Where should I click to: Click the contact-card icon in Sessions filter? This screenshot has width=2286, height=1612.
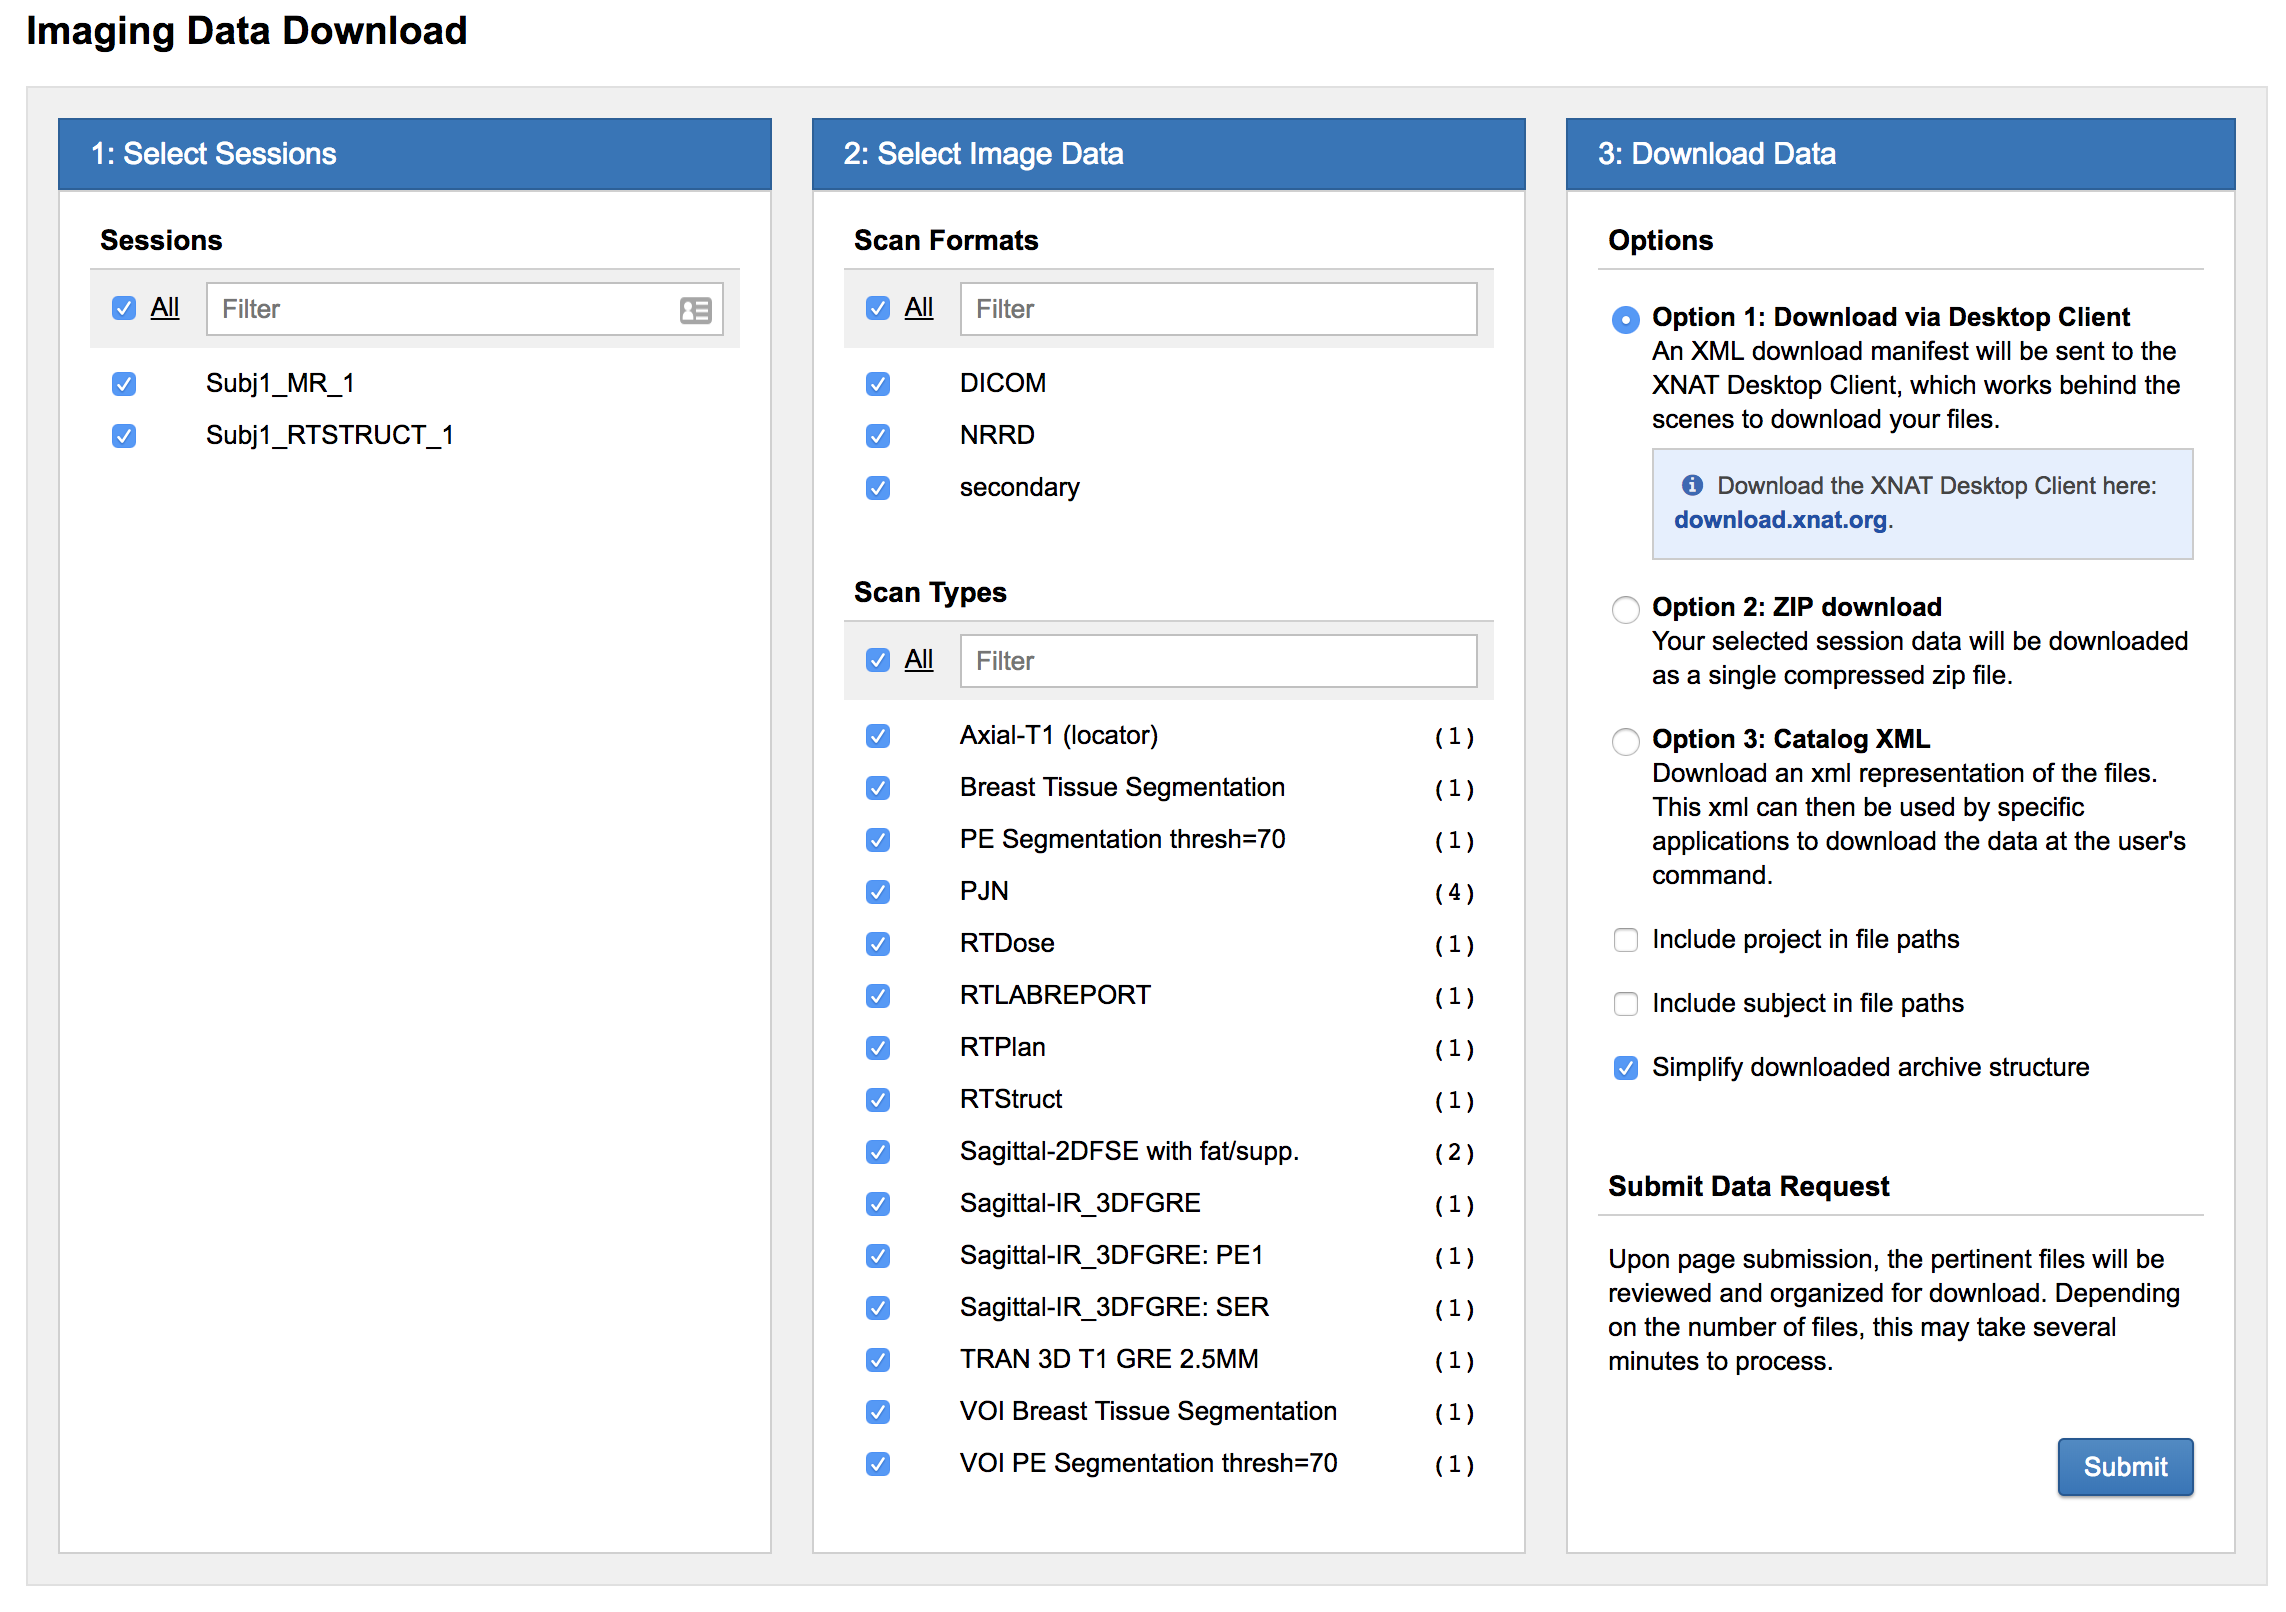(x=695, y=310)
